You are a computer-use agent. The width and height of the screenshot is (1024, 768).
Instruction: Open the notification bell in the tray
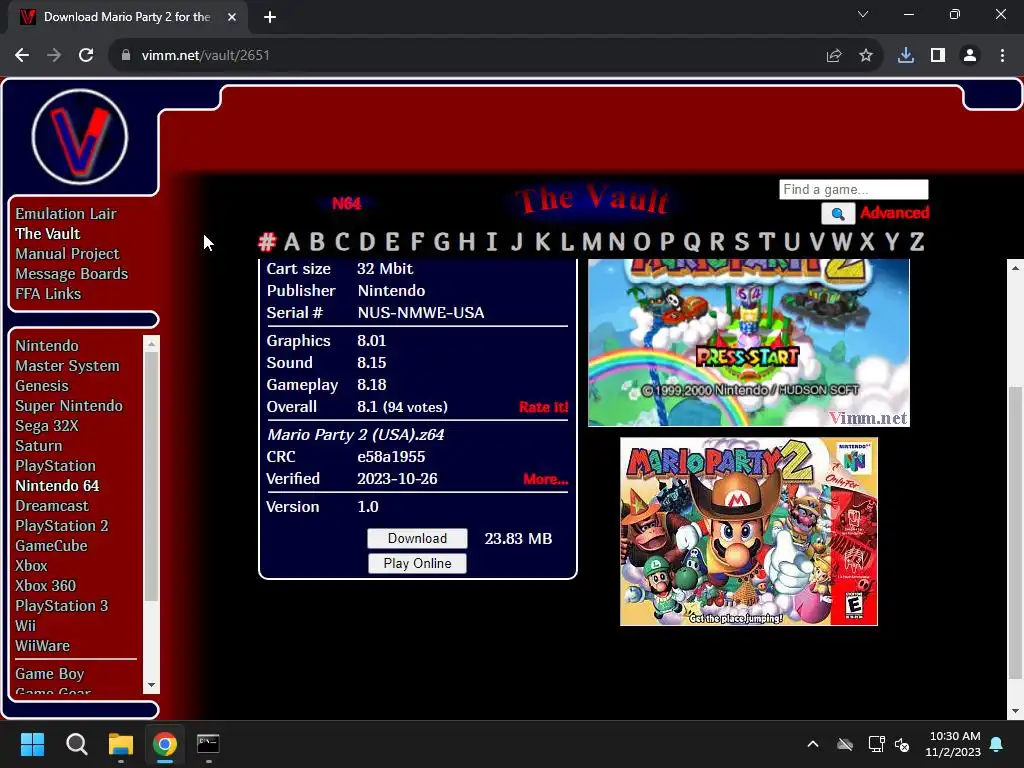(x=997, y=744)
